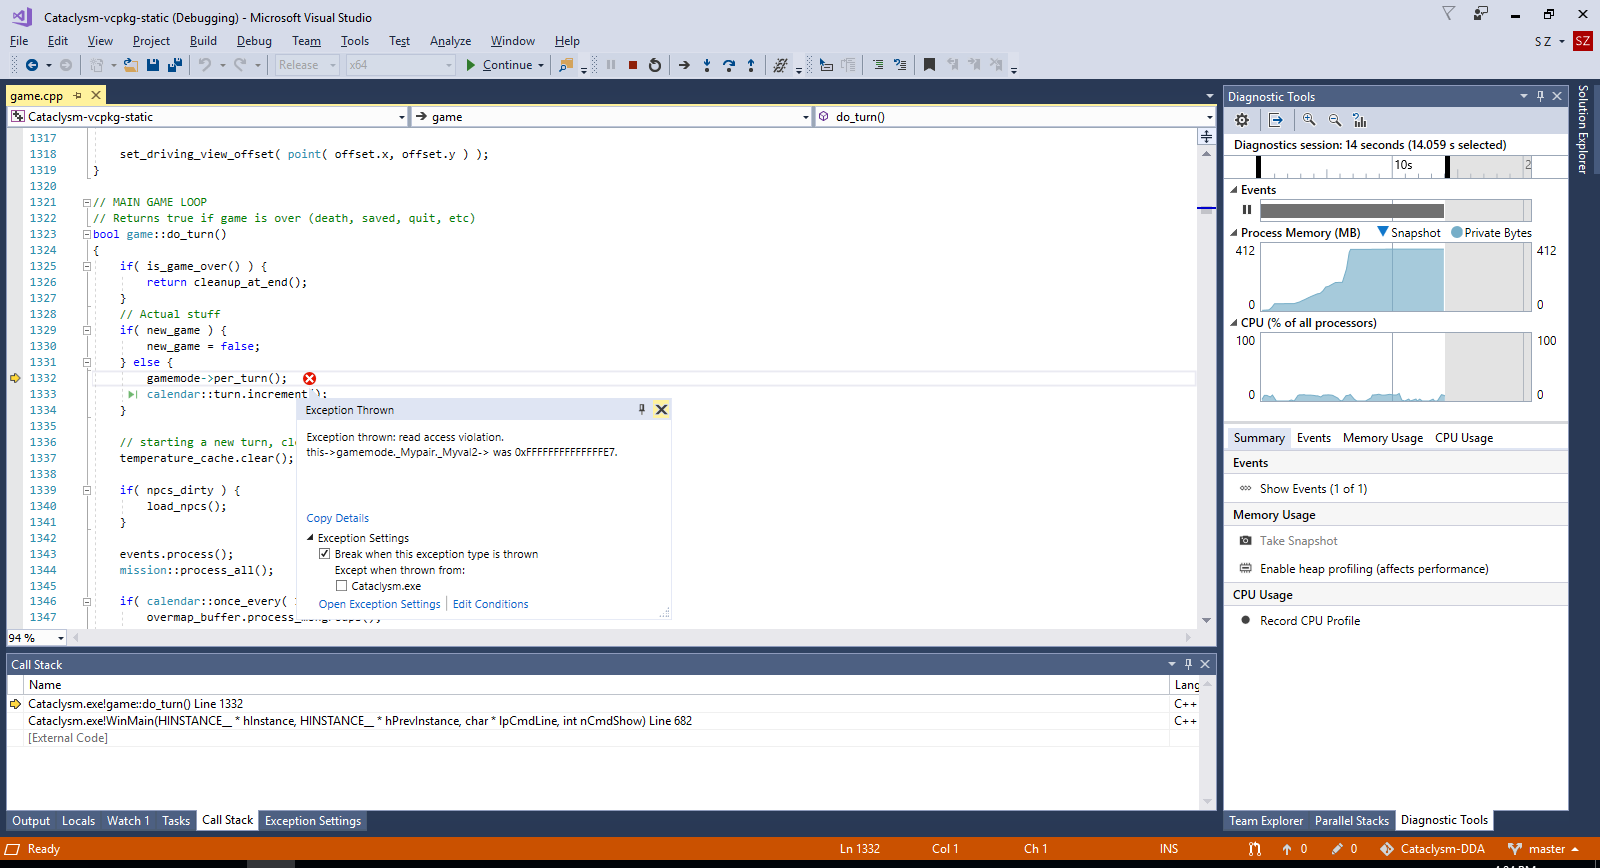Image resolution: width=1600 pixels, height=868 pixels.
Task: Uncheck Break when this exception type is thrown
Action: [x=325, y=554]
